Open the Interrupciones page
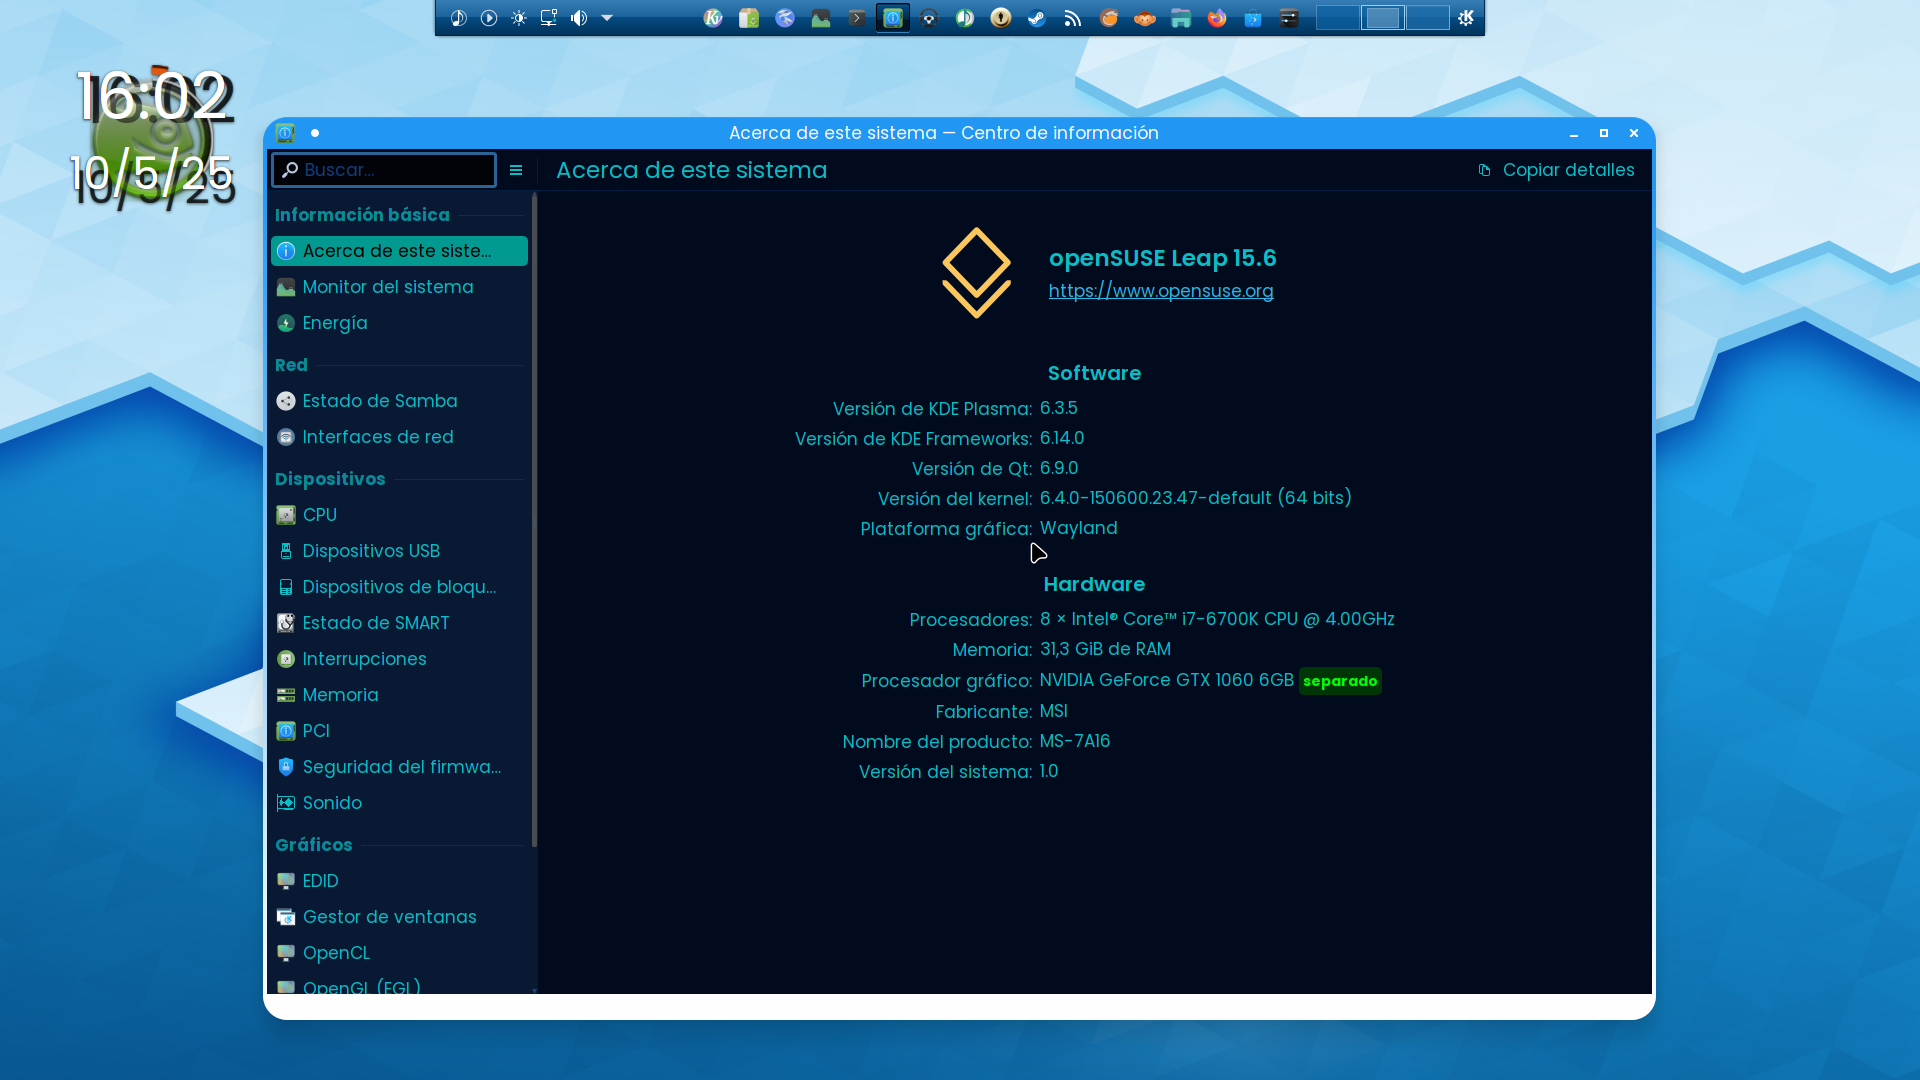Image resolution: width=1920 pixels, height=1080 pixels. 399,659
